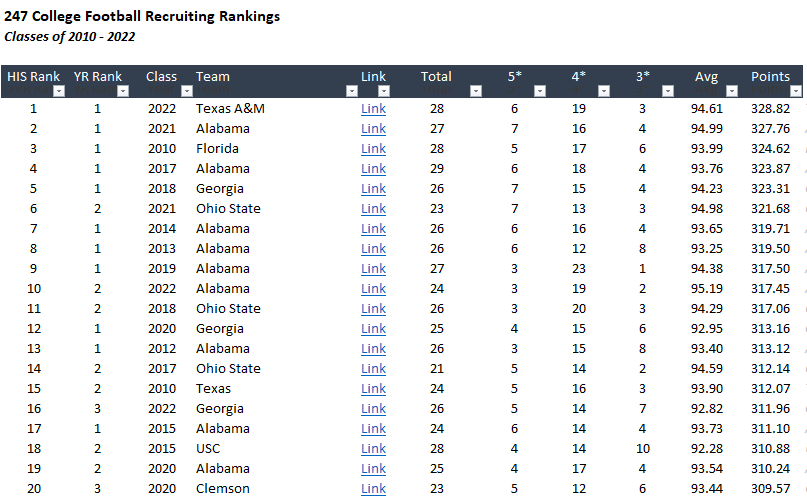This screenshot has height=500, width=807.
Task: Select the Points column header cell
Action: tap(770, 77)
